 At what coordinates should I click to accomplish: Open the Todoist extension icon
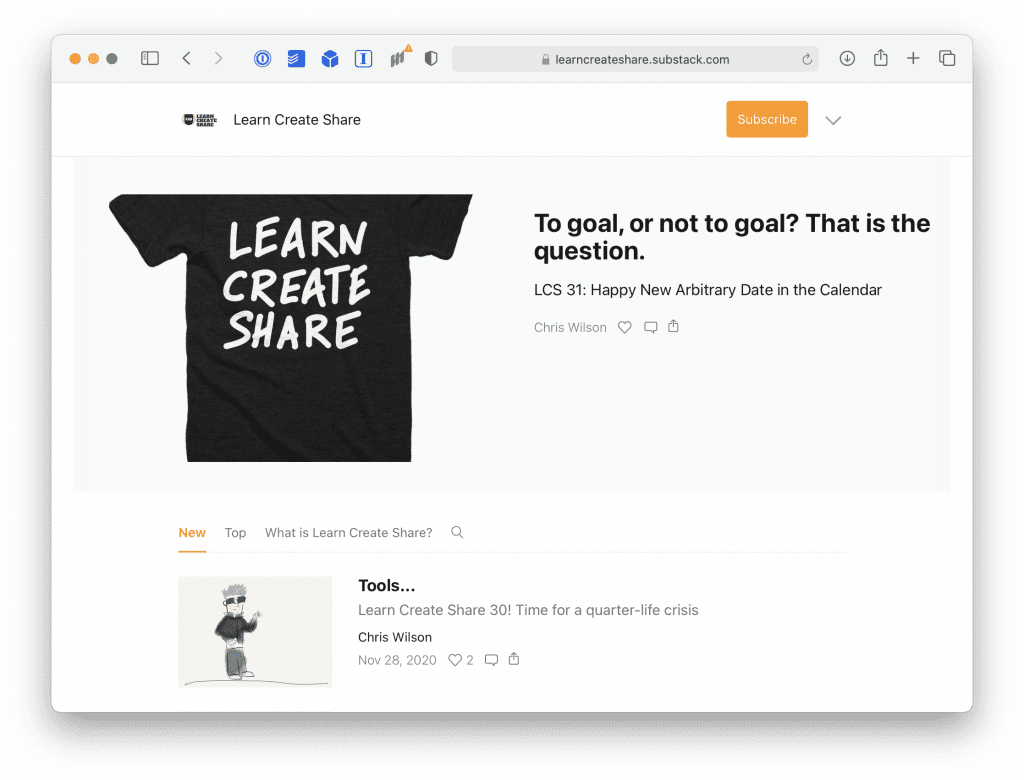pos(296,59)
